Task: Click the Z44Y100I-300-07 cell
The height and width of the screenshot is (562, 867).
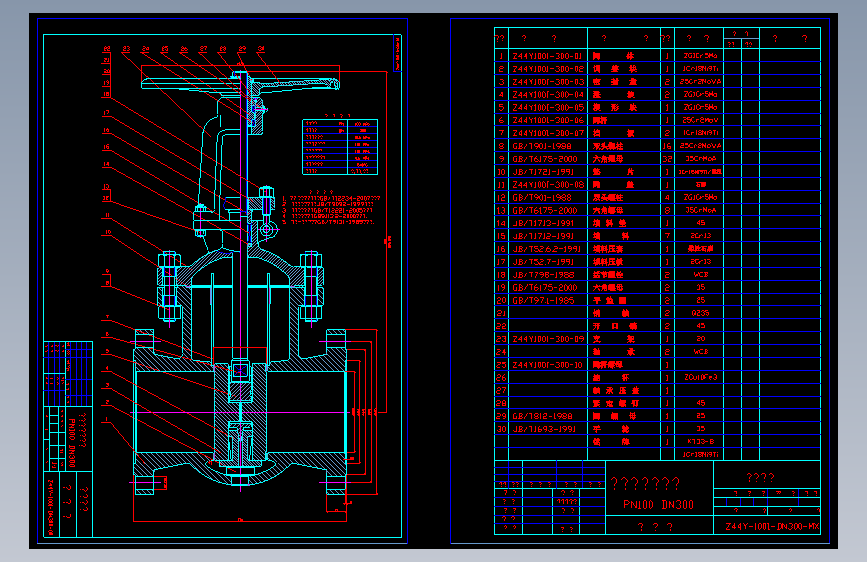Action: 547,133
